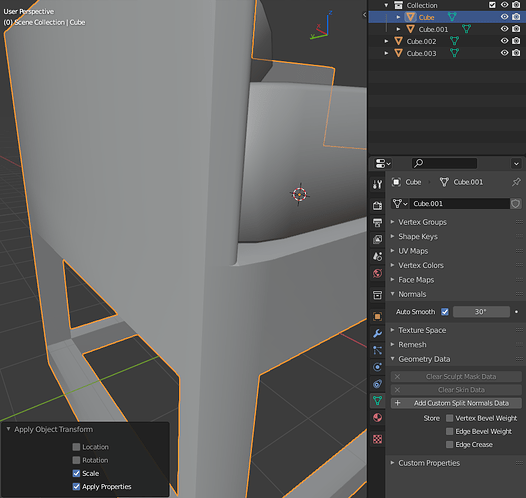The image size is (526, 498).
Task: Open the Render properties tab
Action: 377,205
